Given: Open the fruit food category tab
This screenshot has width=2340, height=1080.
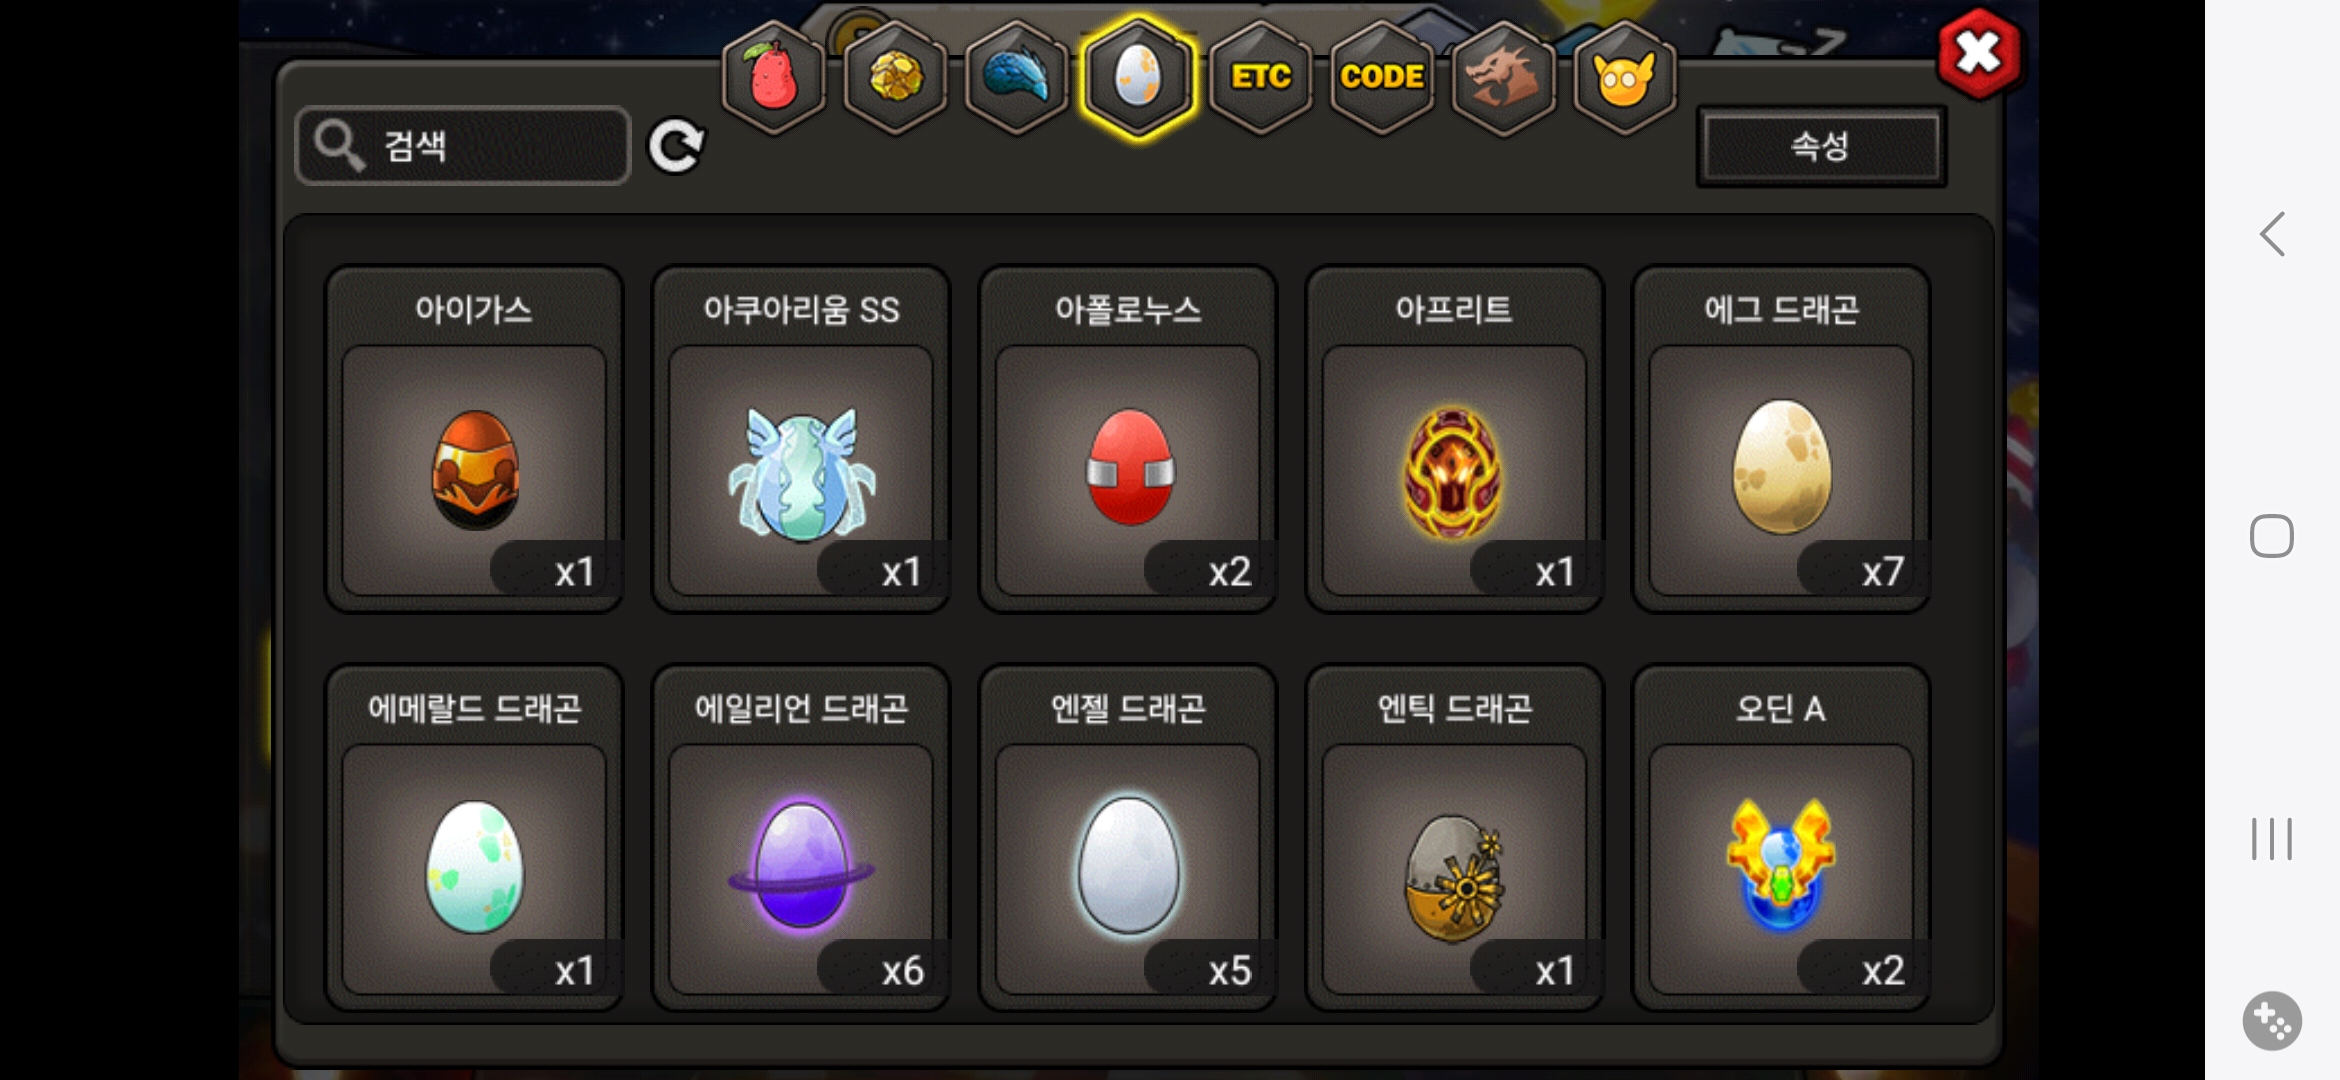Looking at the screenshot, I should point(773,77).
